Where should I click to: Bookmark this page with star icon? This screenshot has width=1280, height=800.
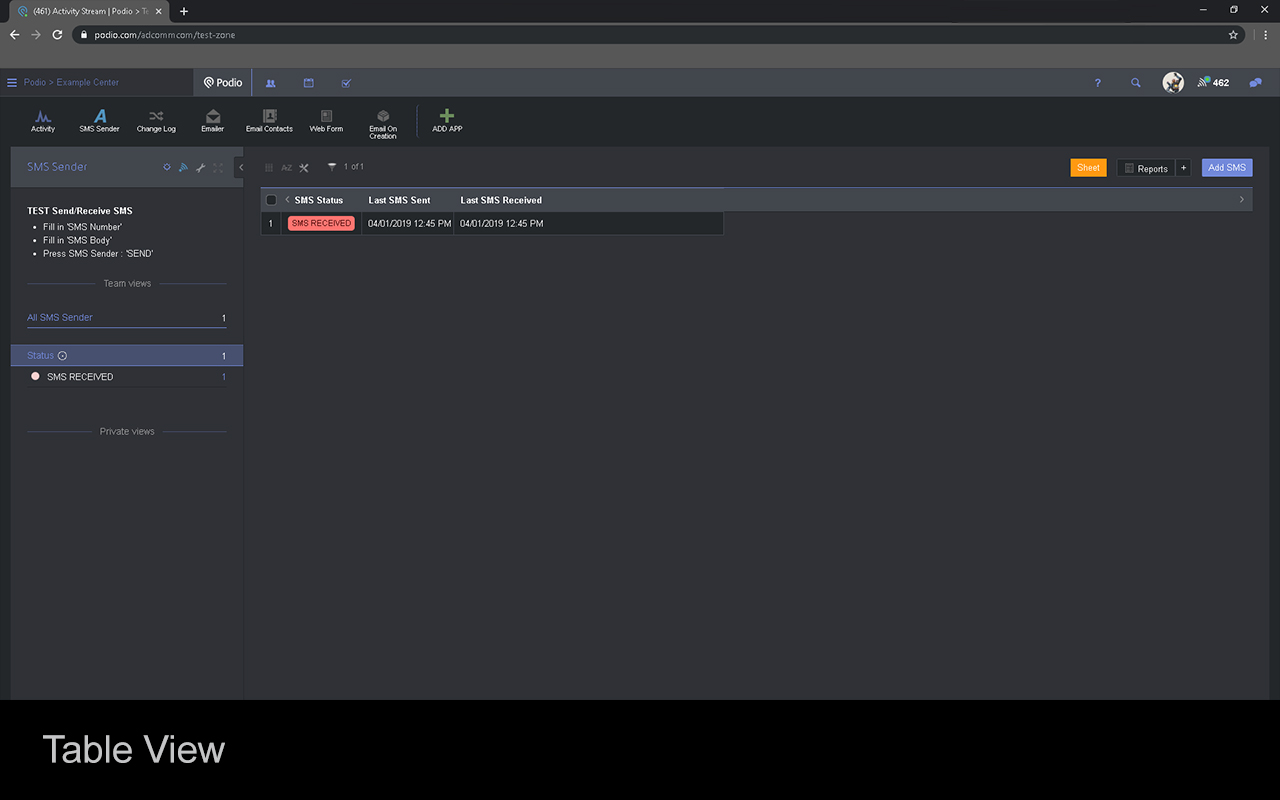tap(1233, 34)
